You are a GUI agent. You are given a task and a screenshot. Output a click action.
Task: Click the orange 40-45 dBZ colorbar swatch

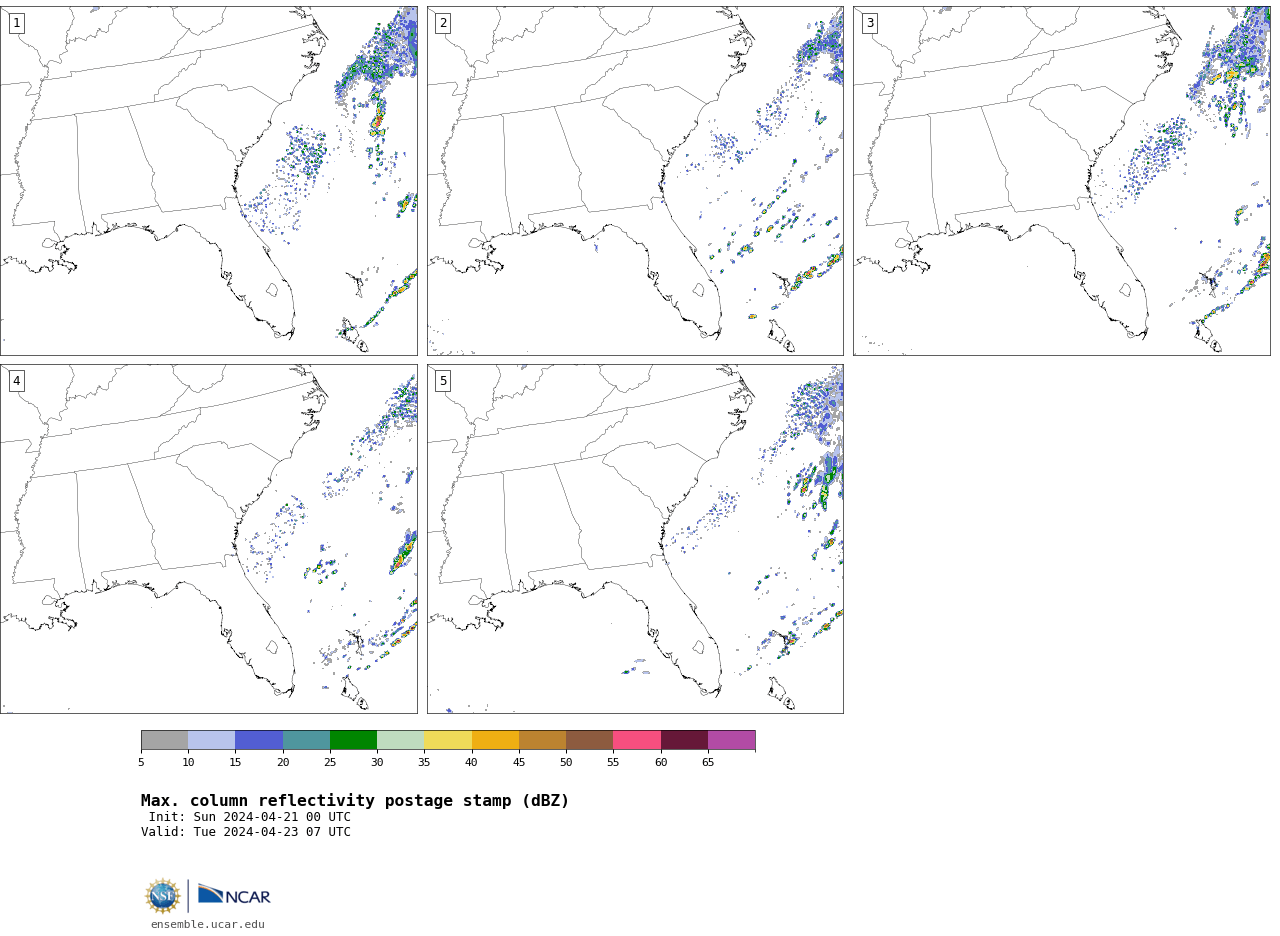pos(495,740)
